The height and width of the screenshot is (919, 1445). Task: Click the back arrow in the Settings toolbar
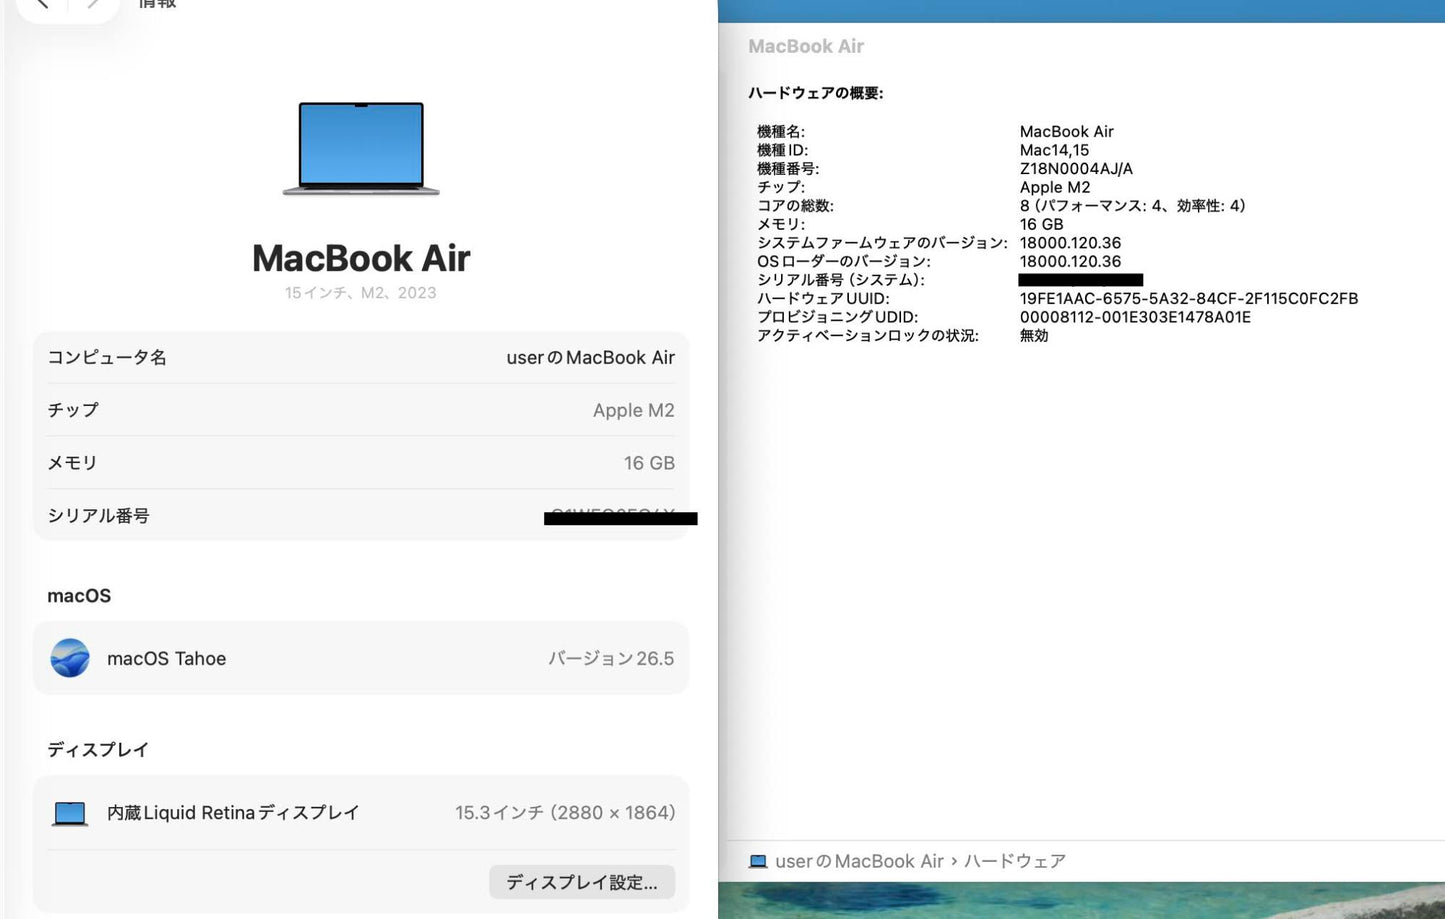pyautogui.click(x=42, y=4)
